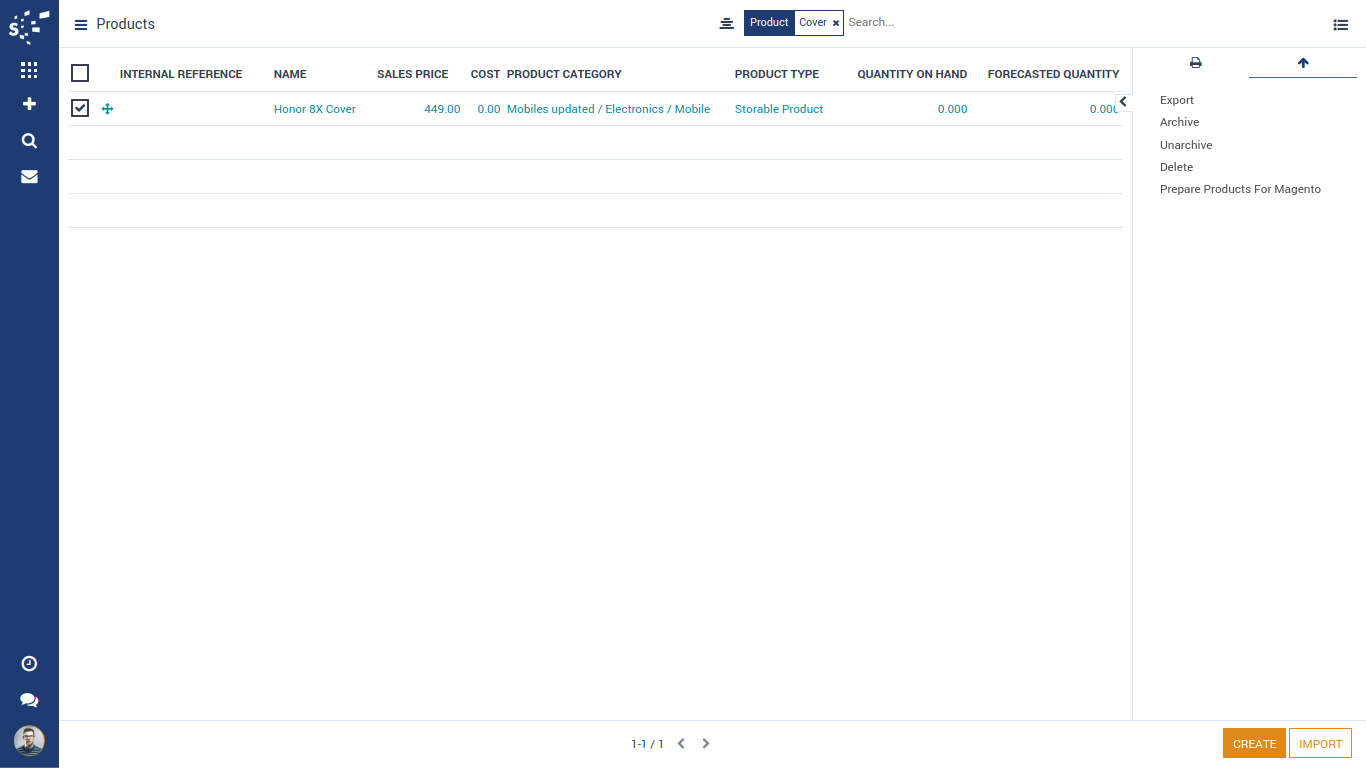Select Prepare Products For Magento

[1240, 189]
